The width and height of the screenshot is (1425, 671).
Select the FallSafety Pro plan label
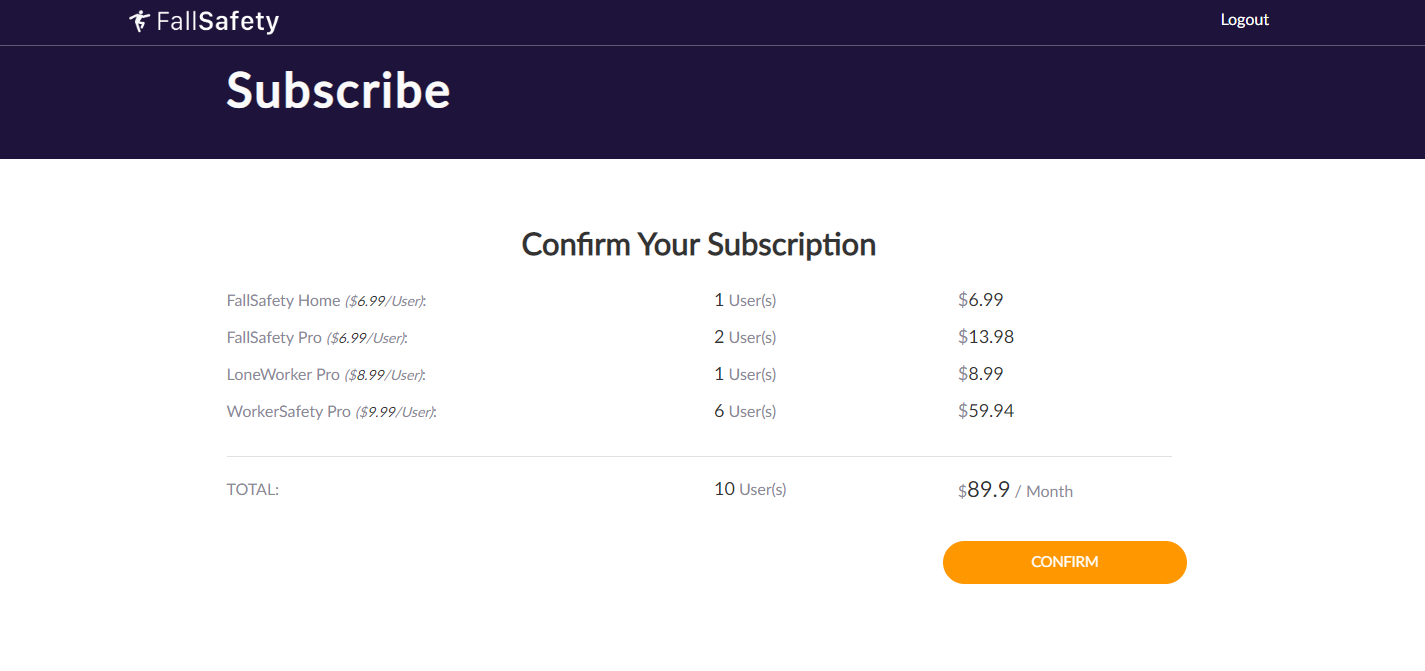[x=275, y=337]
